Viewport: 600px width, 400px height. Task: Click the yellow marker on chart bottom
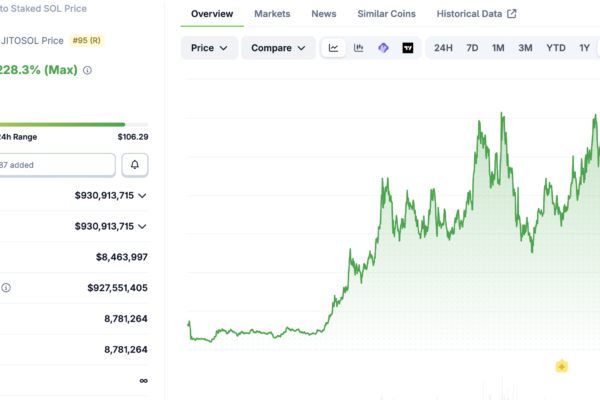pyautogui.click(x=562, y=367)
